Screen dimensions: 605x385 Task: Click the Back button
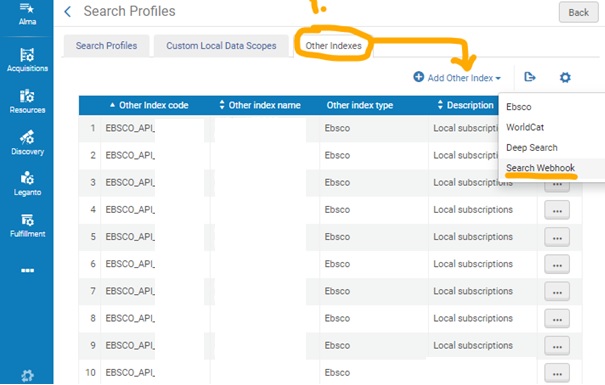pos(578,12)
